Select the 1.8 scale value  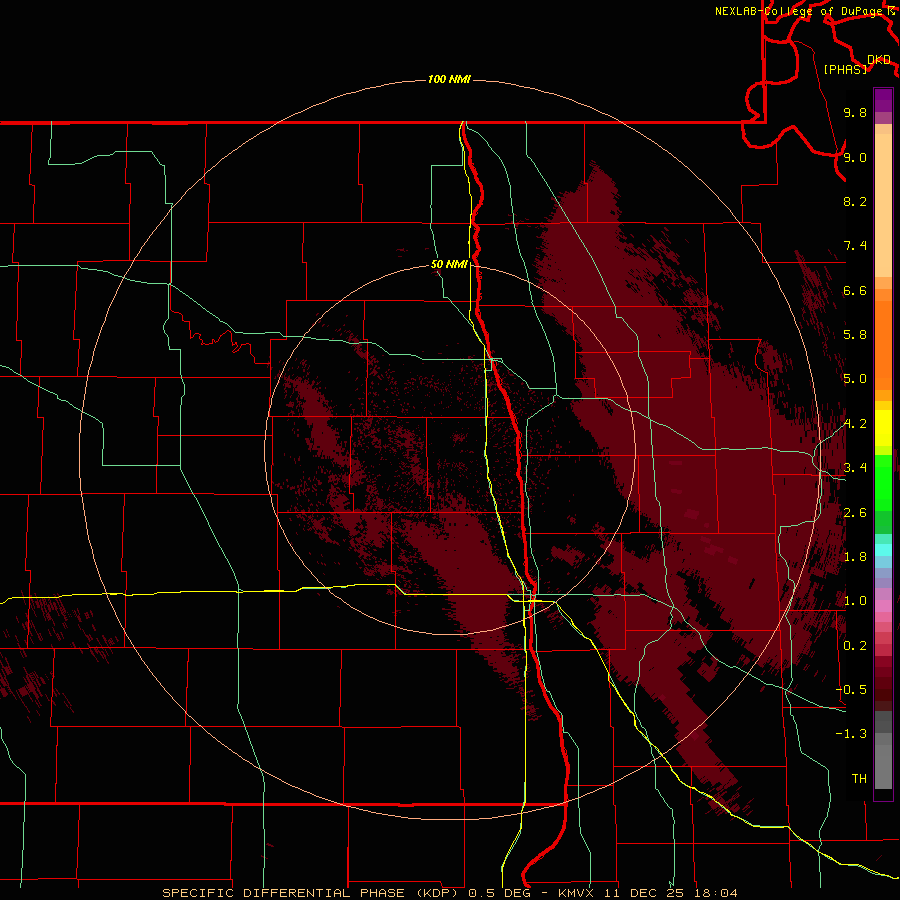click(x=855, y=557)
